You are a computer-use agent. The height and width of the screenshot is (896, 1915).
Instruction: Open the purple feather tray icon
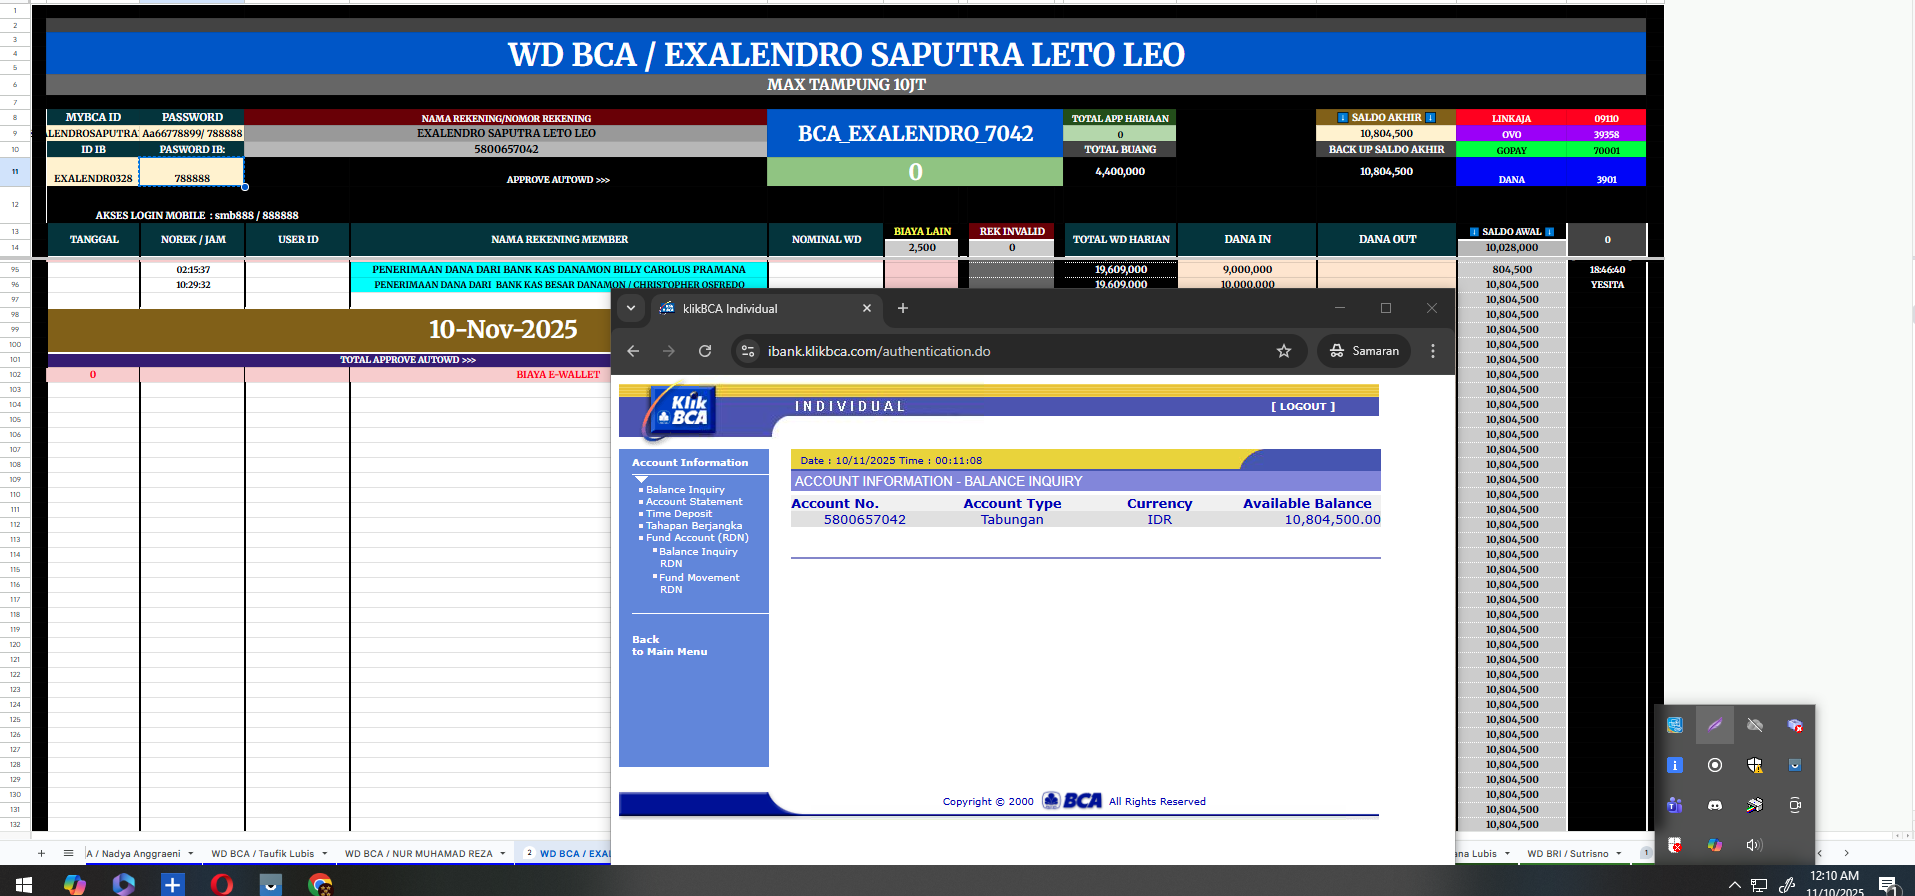(x=1715, y=725)
